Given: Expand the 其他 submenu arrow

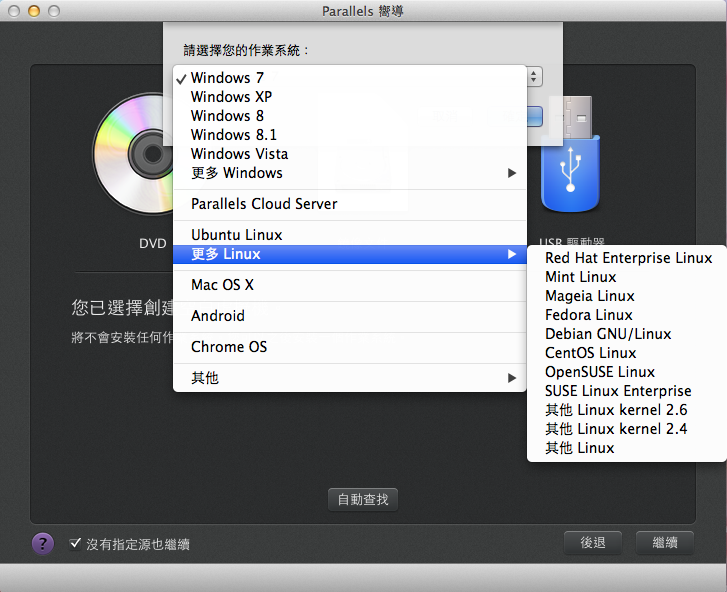Looking at the screenshot, I should point(511,378).
